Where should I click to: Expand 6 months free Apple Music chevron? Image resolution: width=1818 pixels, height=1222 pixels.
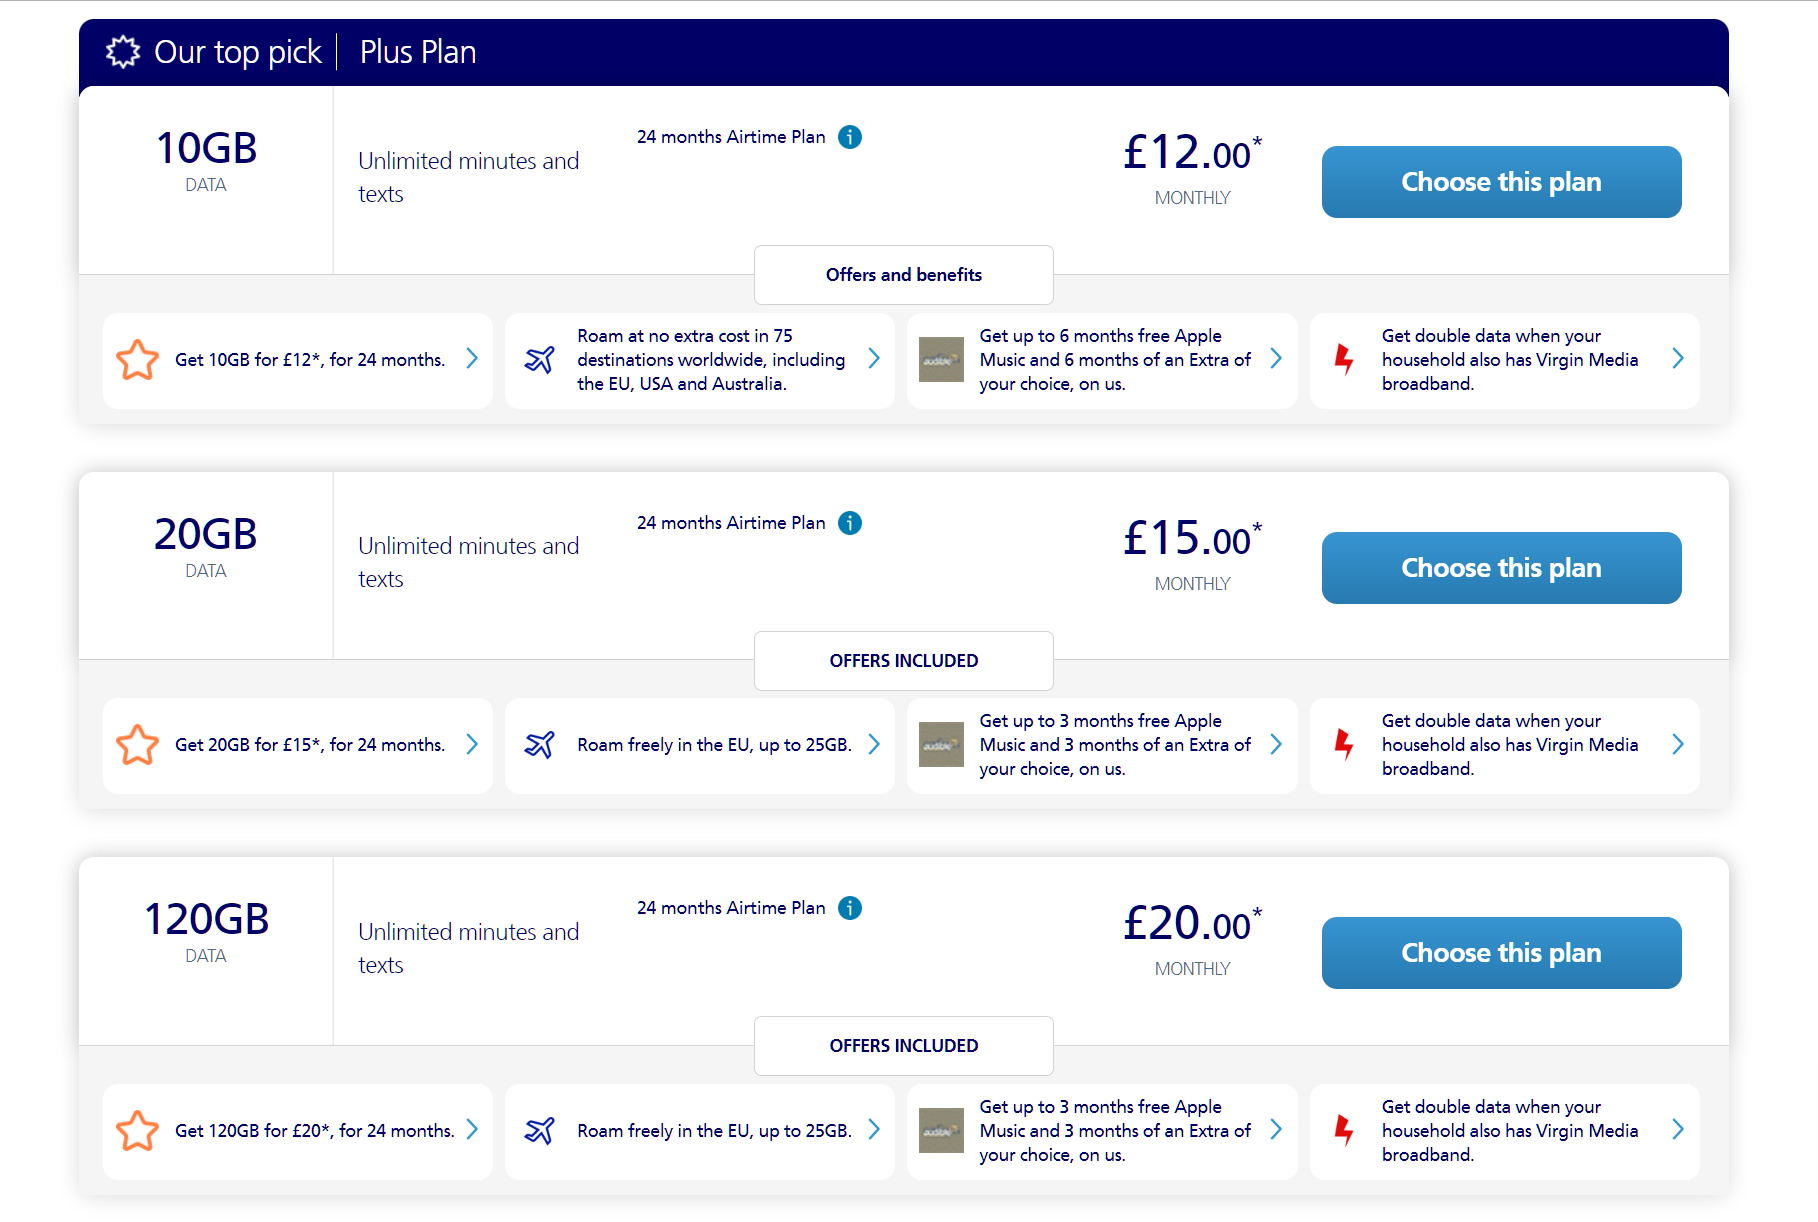(1276, 358)
